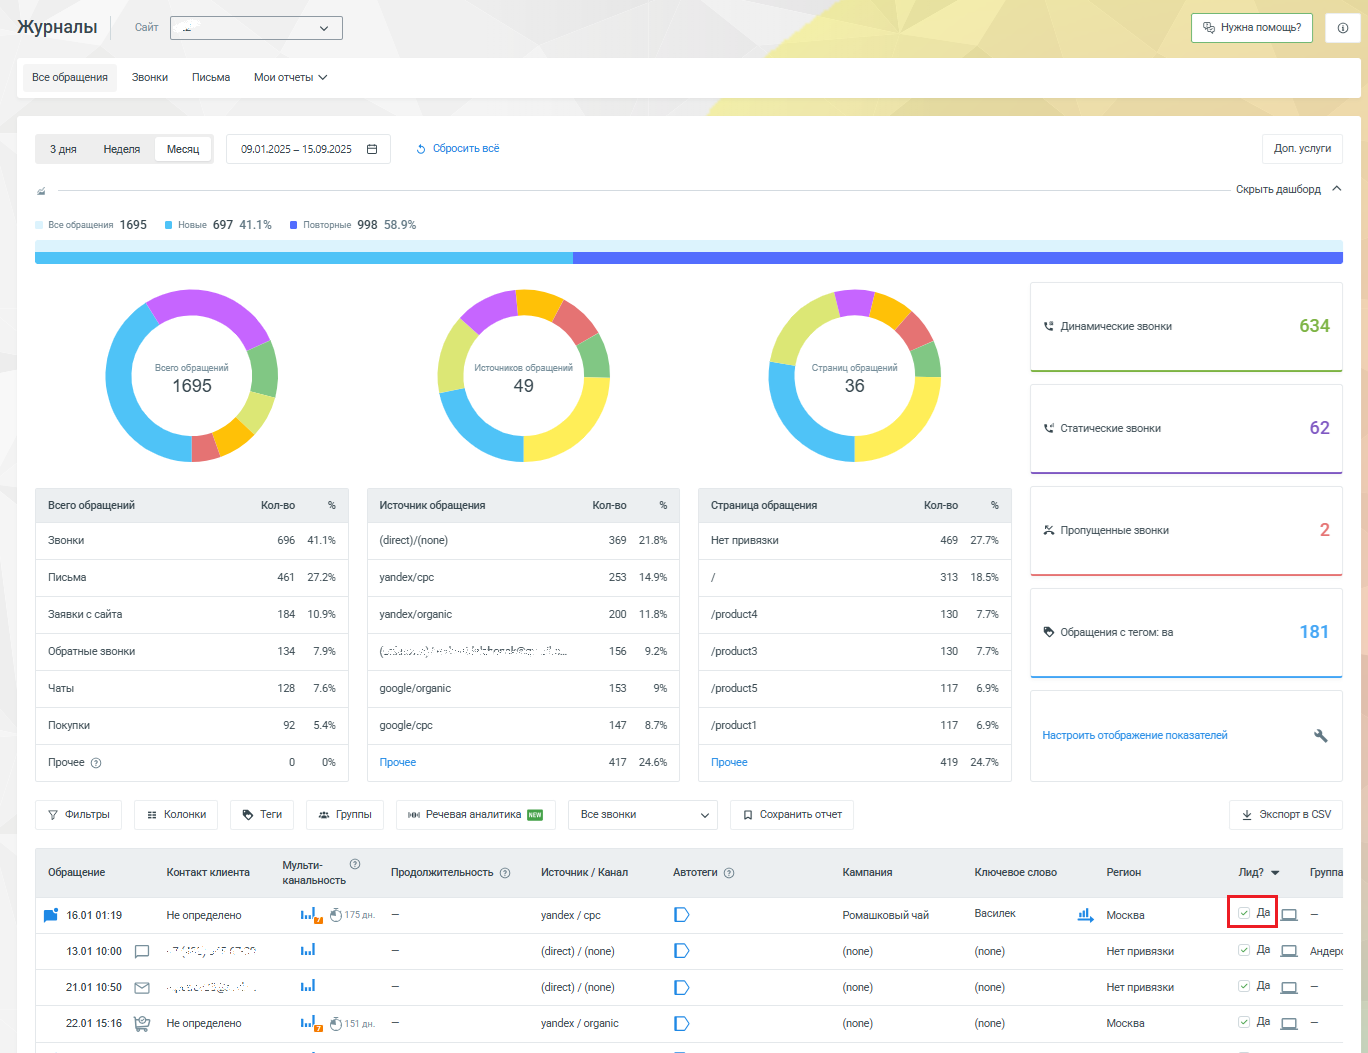Toggle the Лид checkbox in 13.01 10:00 row

[x=1244, y=949]
